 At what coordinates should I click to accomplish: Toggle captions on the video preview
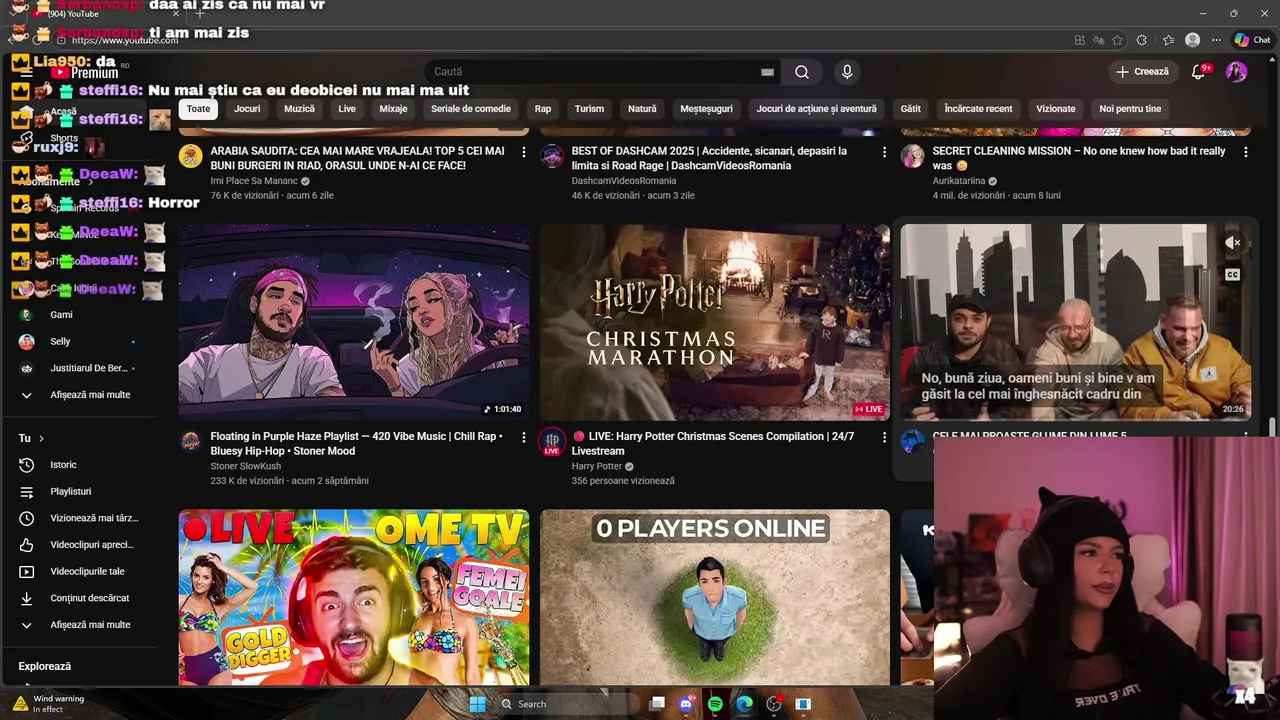(1233, 275)
